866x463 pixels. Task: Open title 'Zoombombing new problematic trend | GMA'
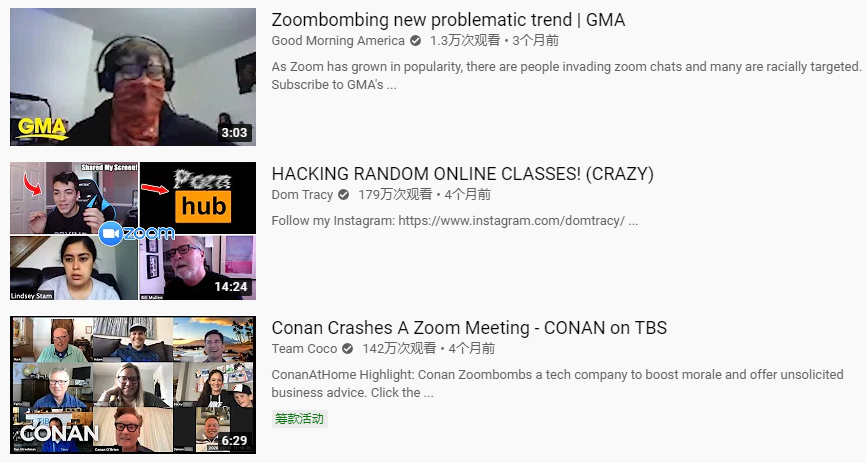448,20
